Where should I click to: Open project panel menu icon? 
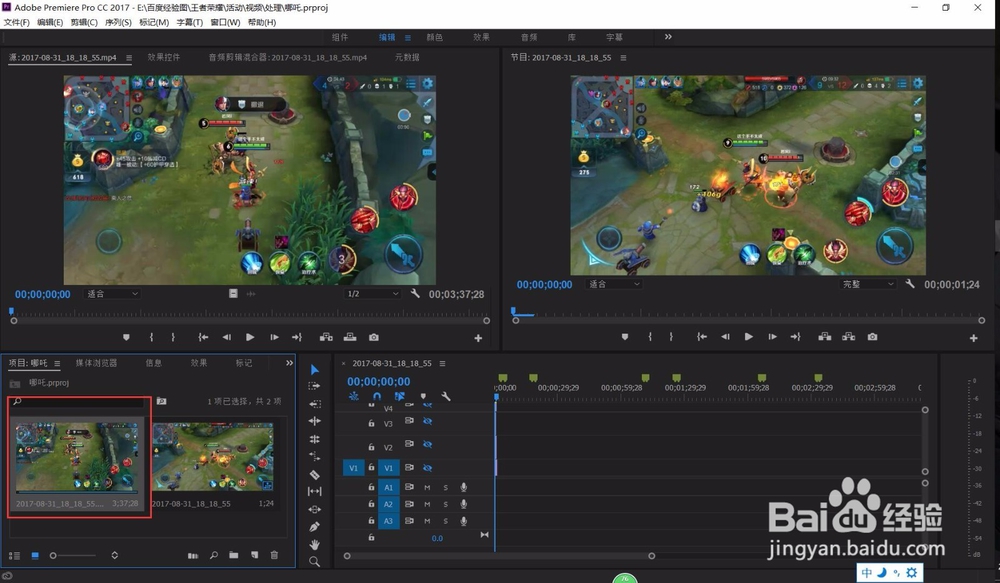pos(57,363)
